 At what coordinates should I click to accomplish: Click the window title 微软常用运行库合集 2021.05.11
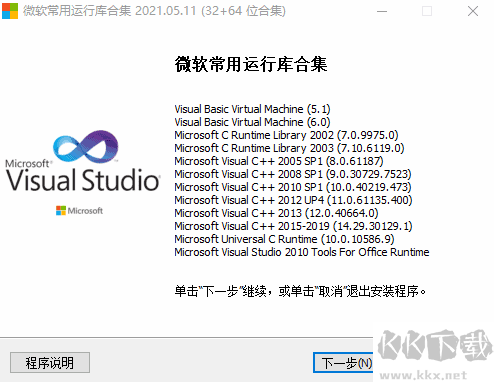[x=154, y=11]
